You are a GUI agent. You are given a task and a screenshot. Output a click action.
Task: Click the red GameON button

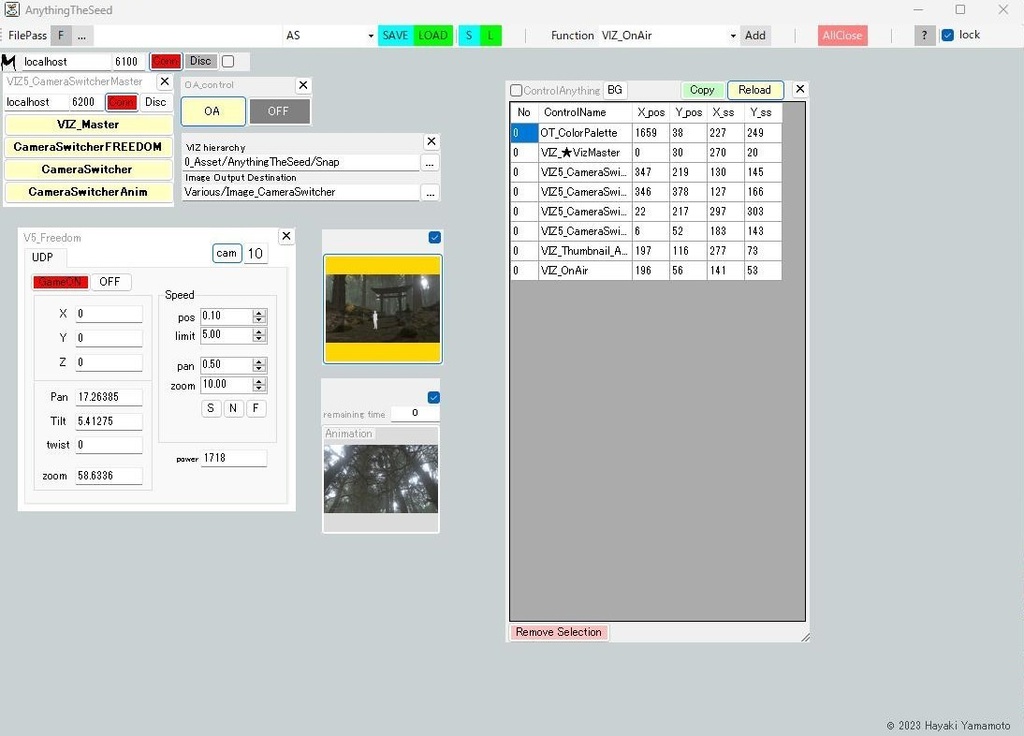(x=61, y=281)
